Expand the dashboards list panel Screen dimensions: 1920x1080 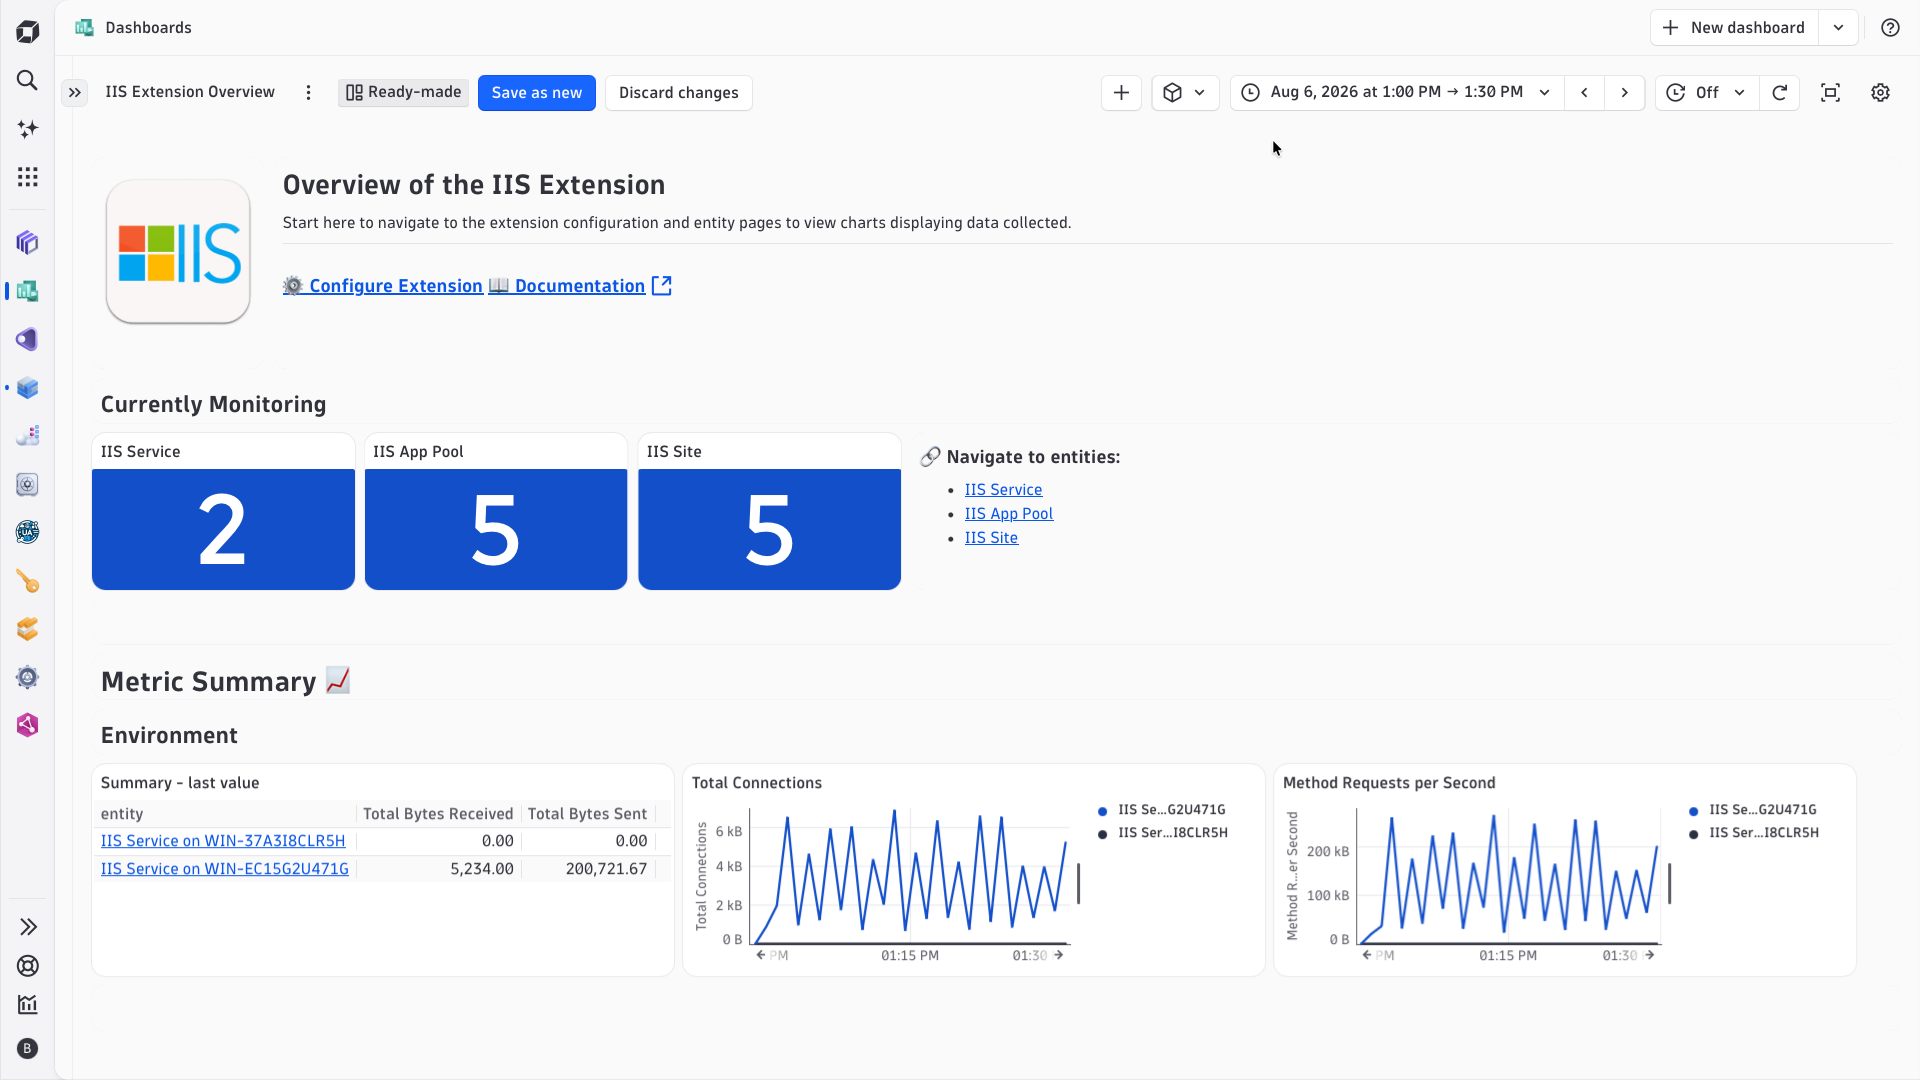pyautogui.click(x=75, y=93)
